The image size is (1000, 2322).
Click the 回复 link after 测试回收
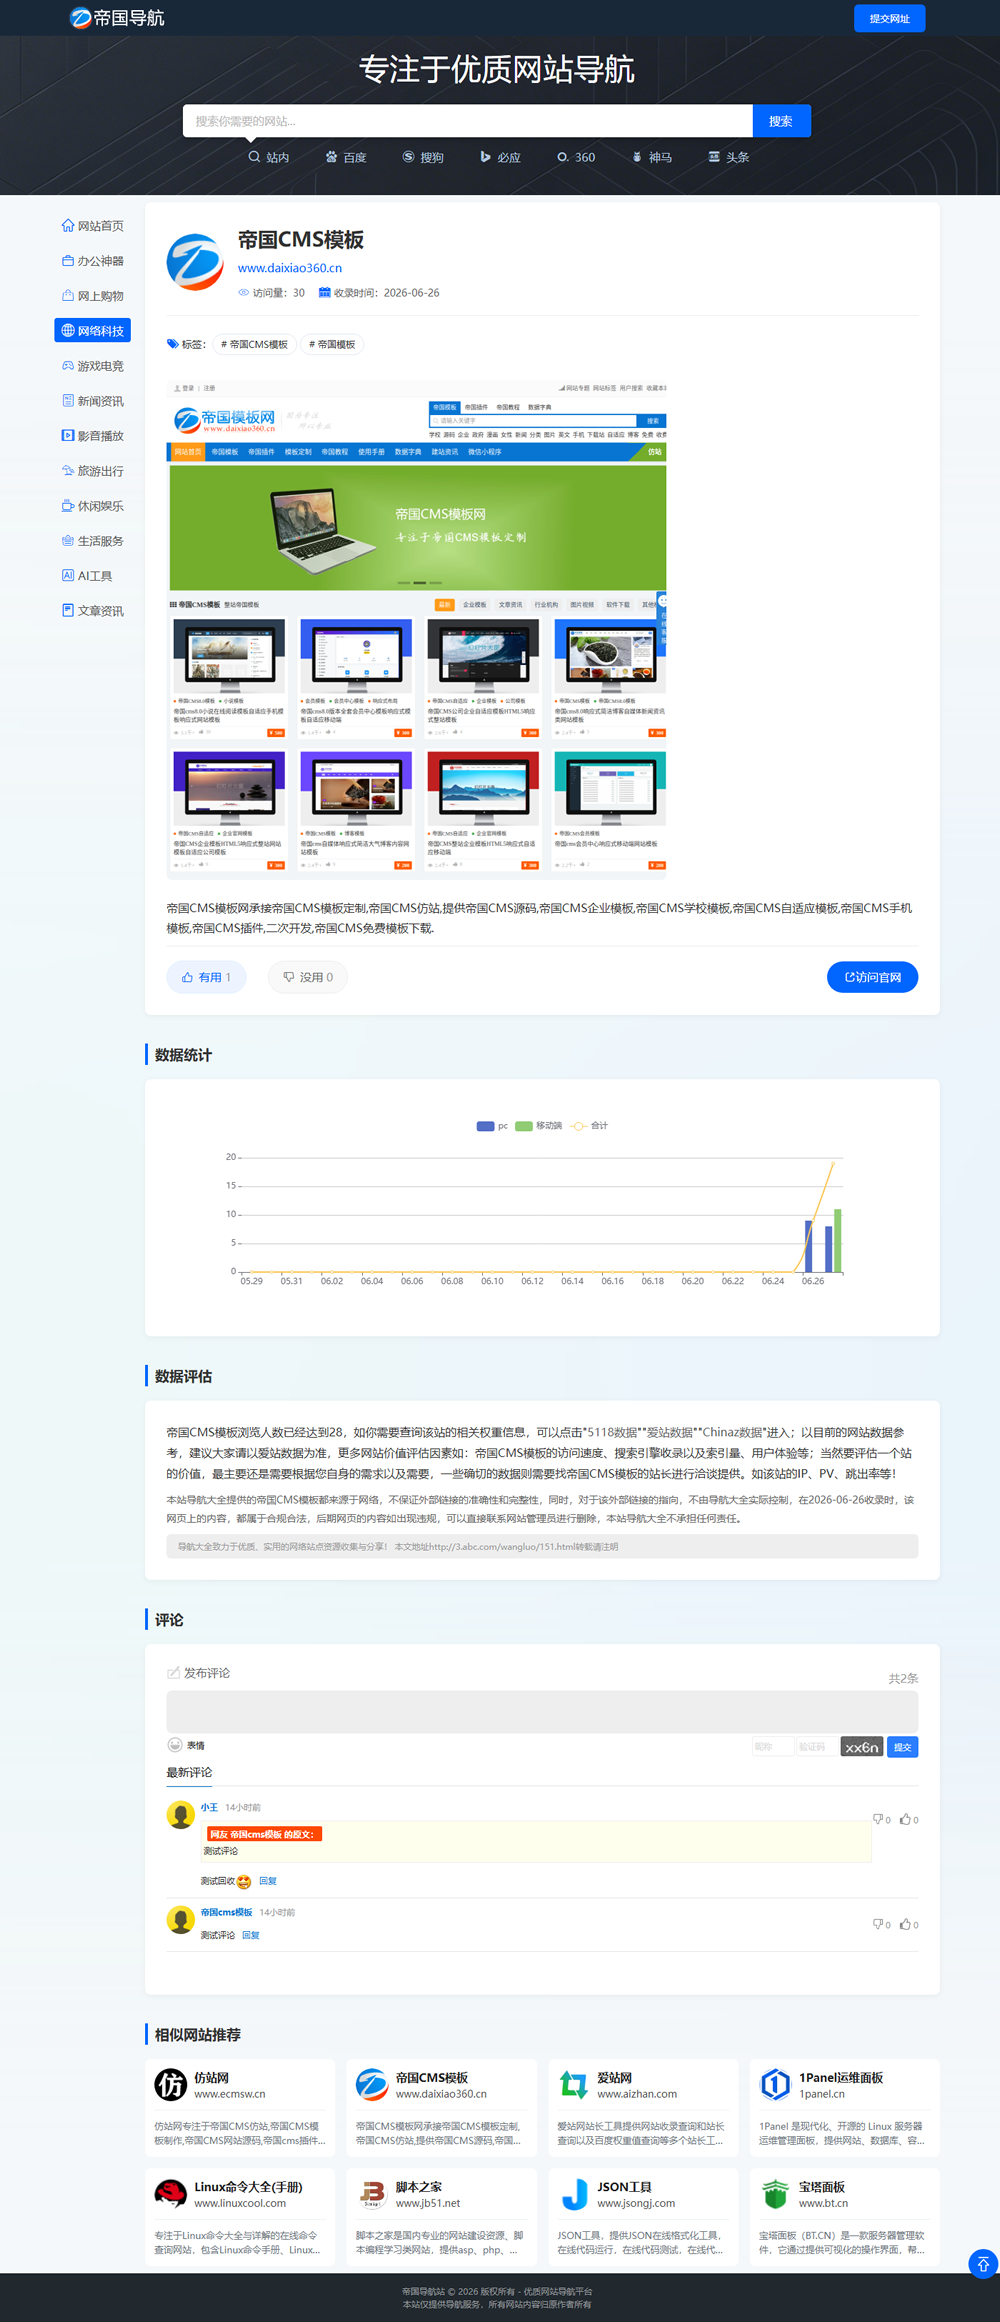[x=268, y=1881]
